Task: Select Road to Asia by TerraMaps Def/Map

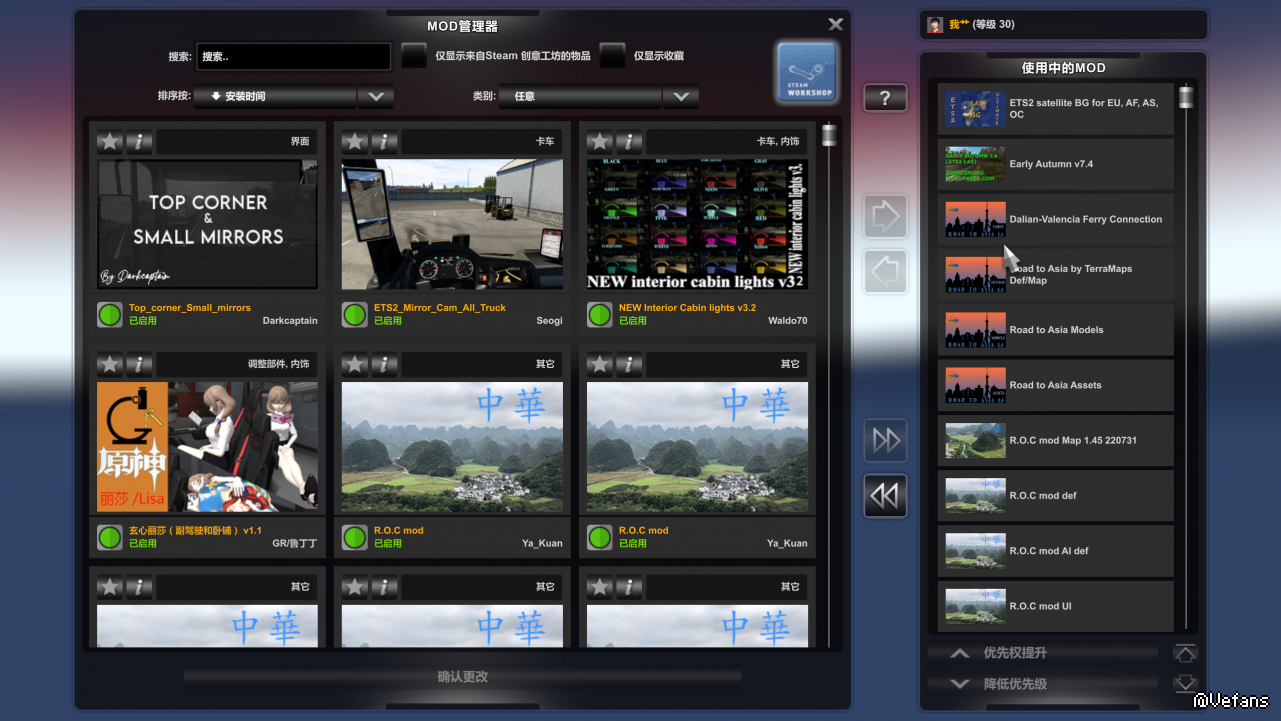Action: (x=1055, y=275)
